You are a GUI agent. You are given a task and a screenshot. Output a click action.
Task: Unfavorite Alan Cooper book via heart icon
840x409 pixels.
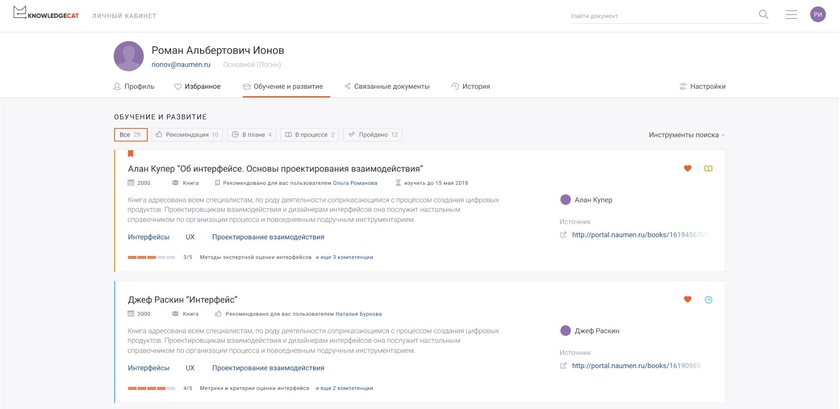[x=687, y=169]
